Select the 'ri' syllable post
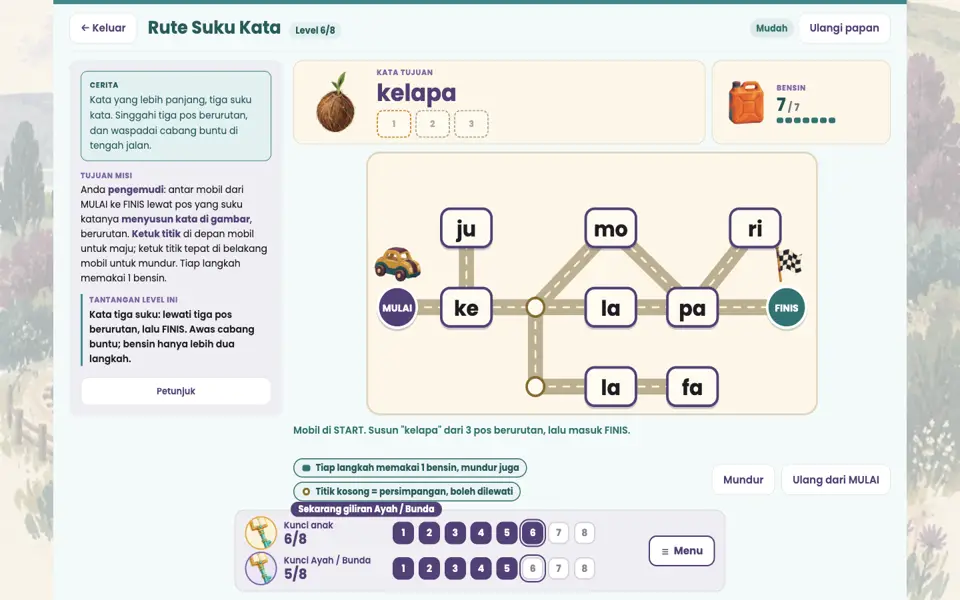This screenshot has width=960, height=600. pyautogui.click(x=755, y=228)
